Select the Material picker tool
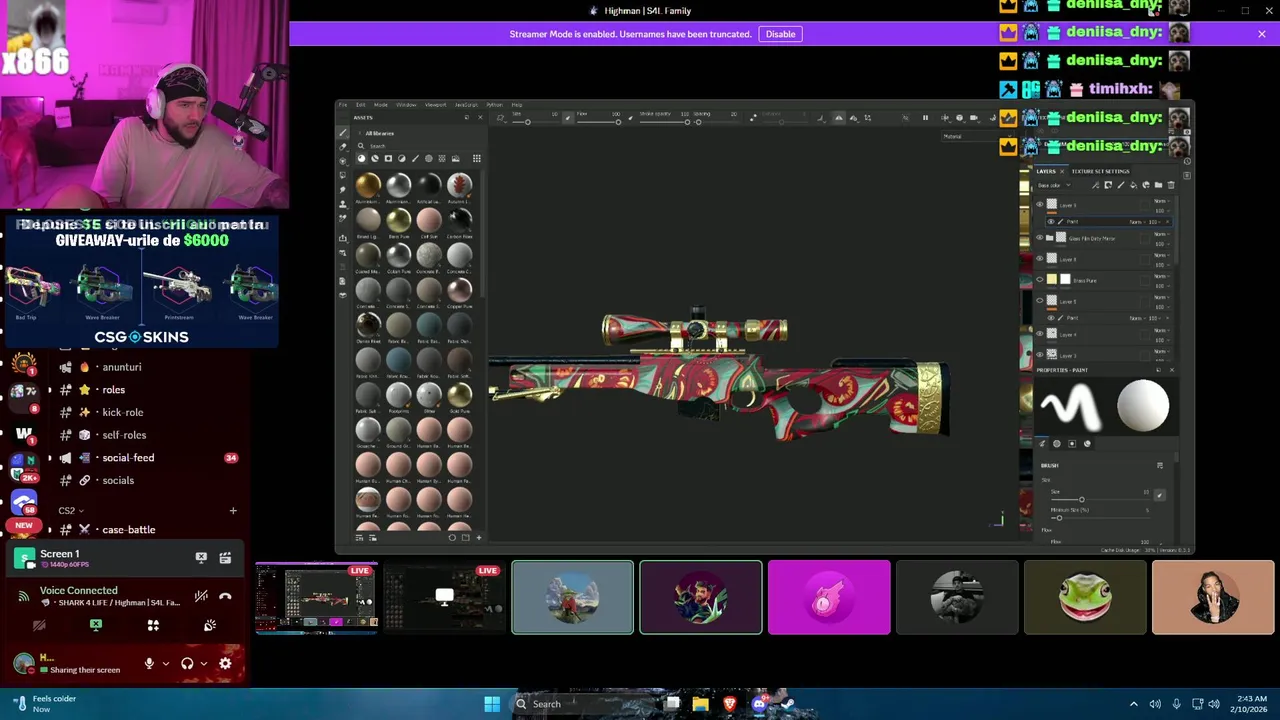The width and height of the screenshot is (1280, 720). click(342, 218)
